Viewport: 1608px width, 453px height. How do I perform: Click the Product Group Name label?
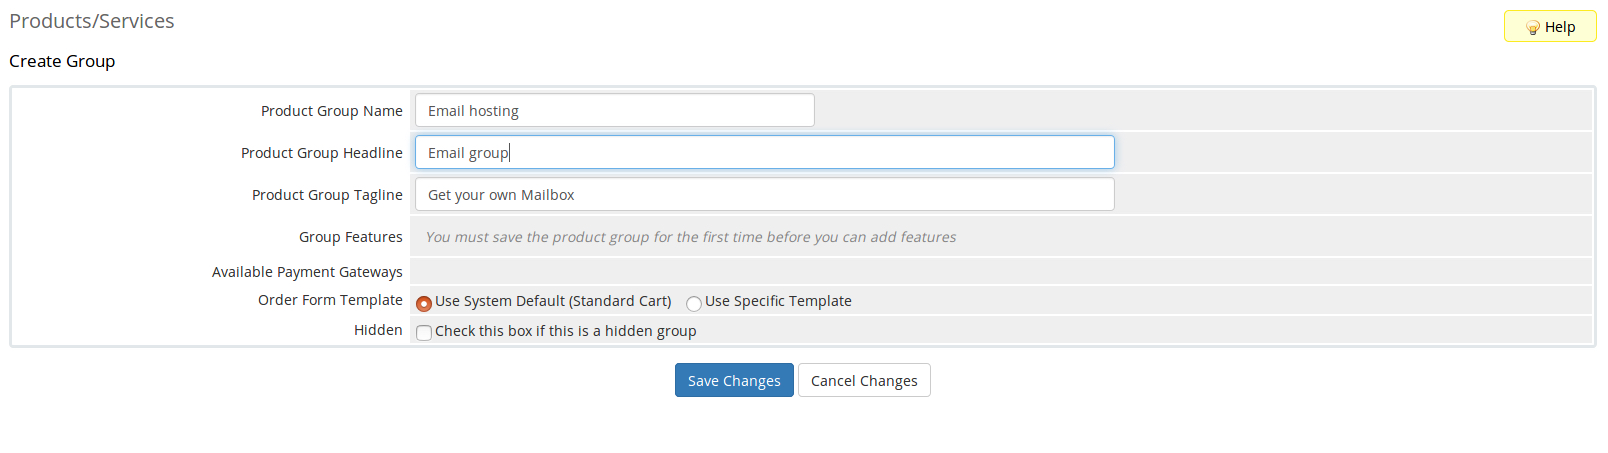tap(331, 111)
